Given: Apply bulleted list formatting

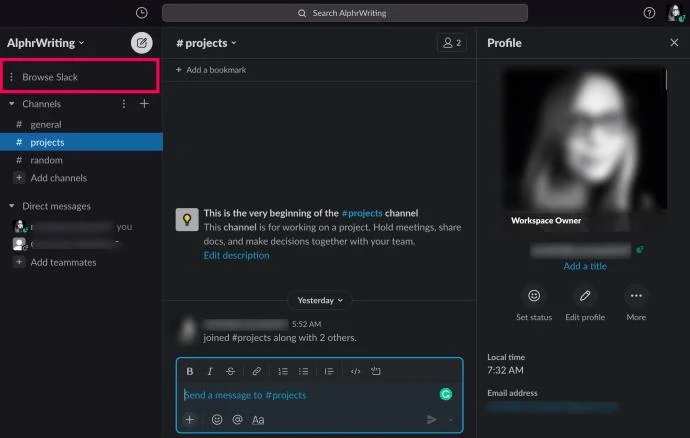Looking at the screenshot, I should [304, 371].
